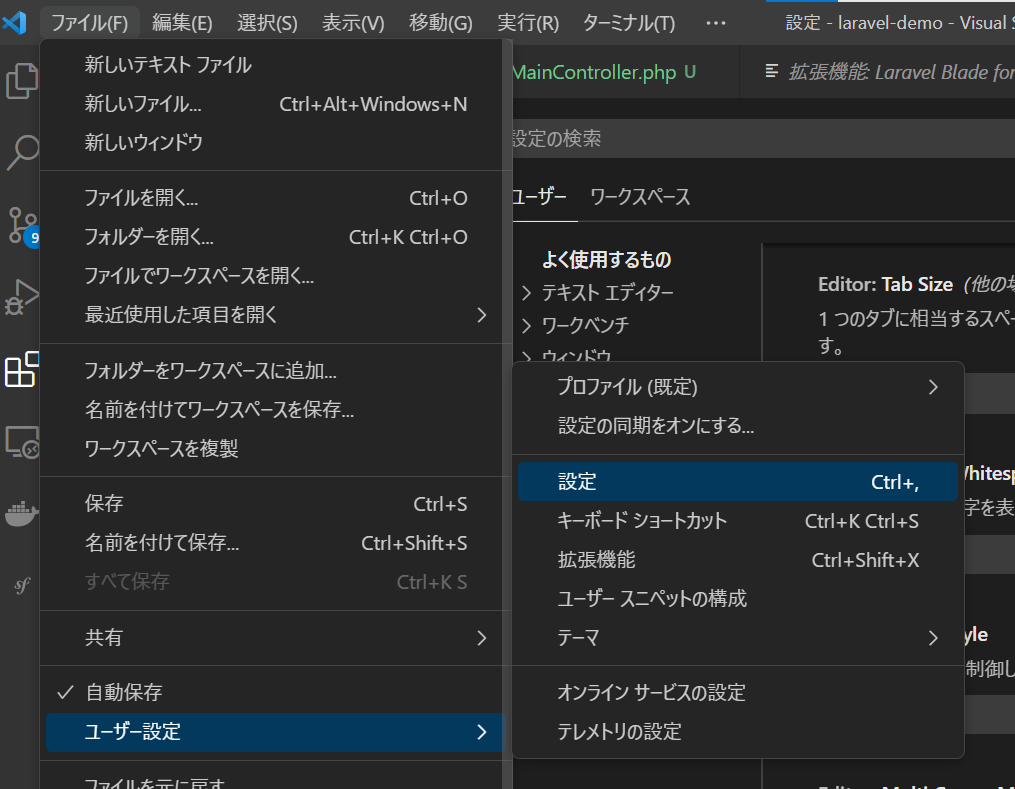Open the 表示(V) menu

(353, 23)
